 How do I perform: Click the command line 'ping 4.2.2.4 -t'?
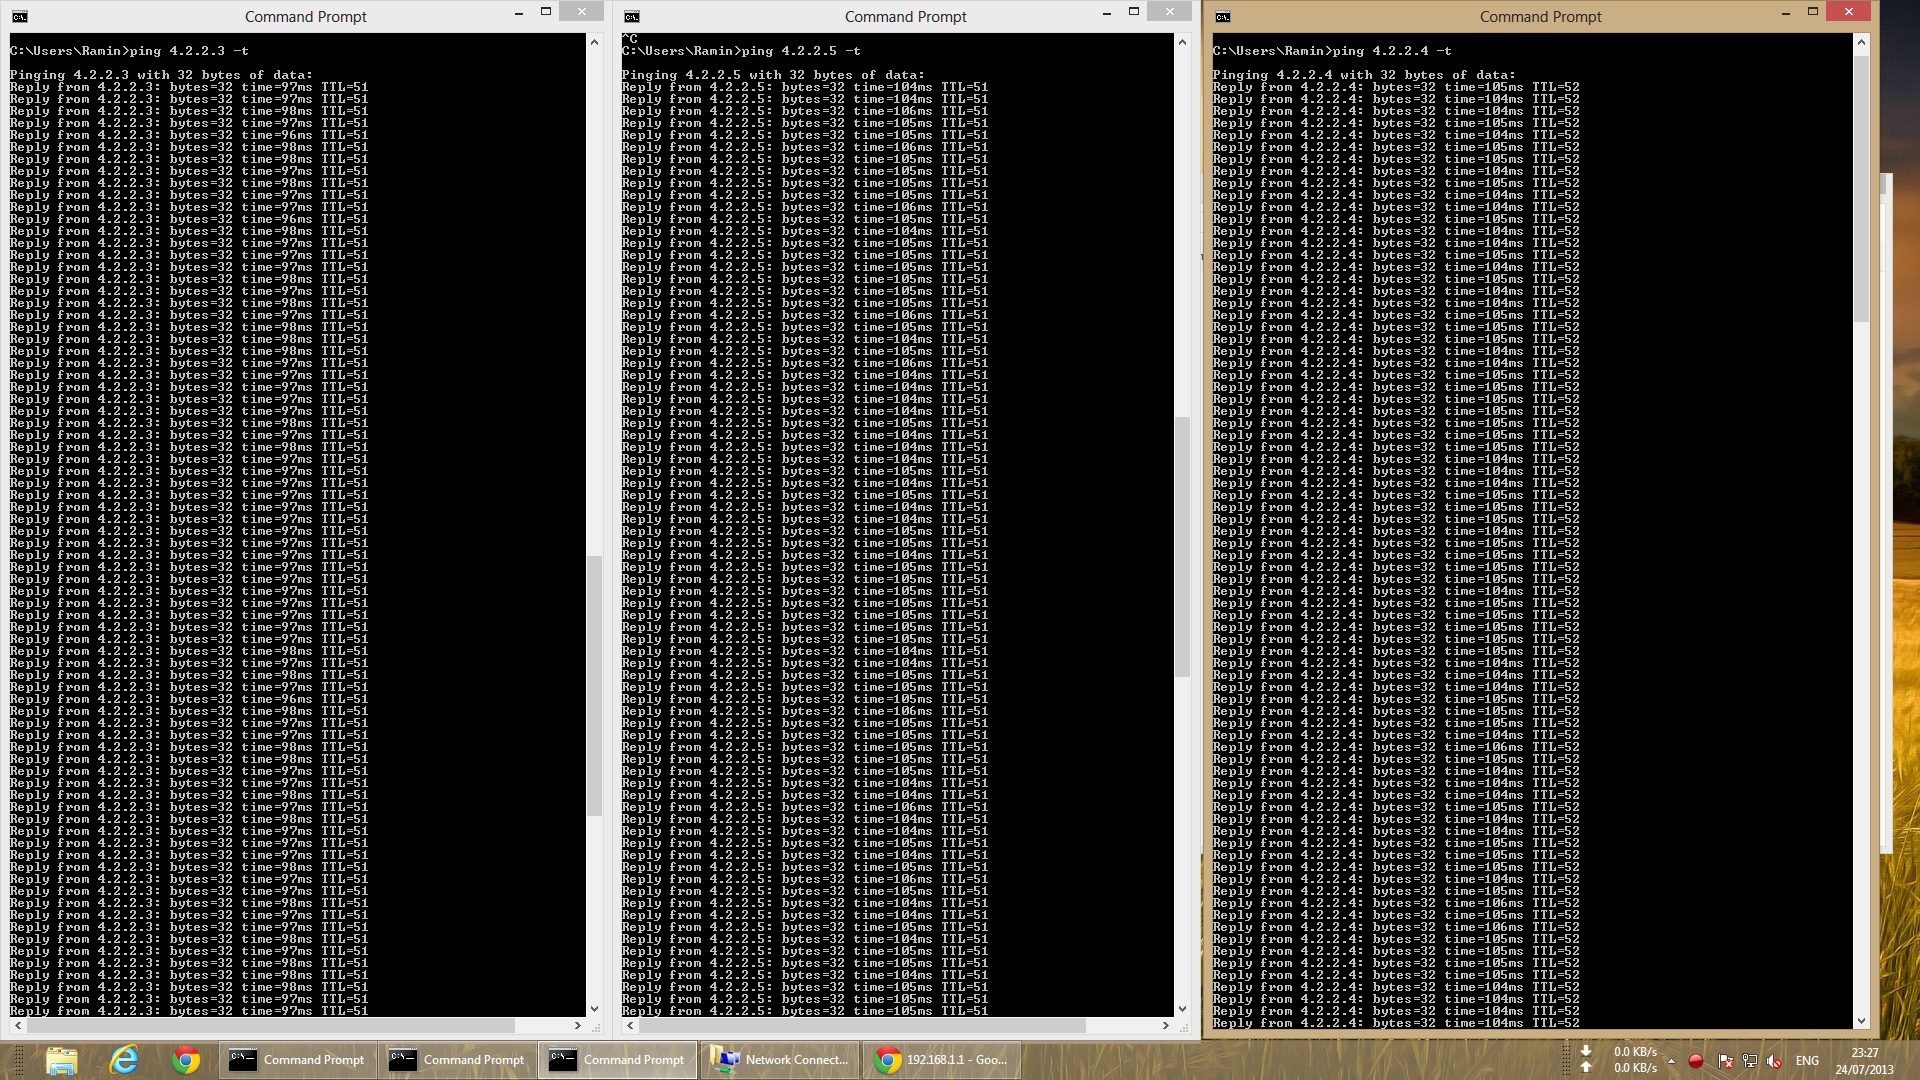coord(1392,51)
